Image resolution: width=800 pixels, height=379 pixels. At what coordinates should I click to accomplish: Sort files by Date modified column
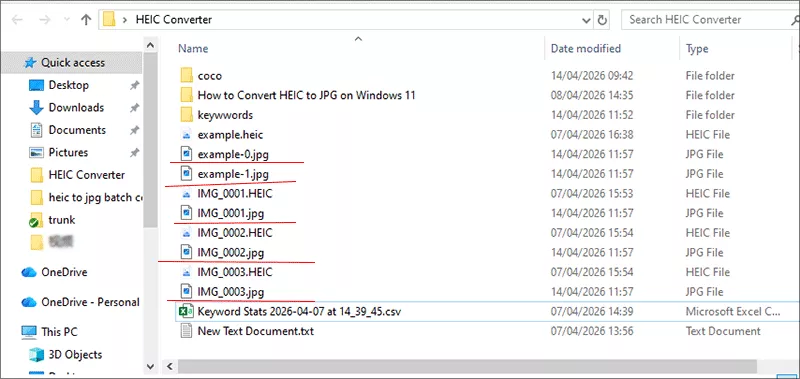pyautogui.click(x=586, y=48)
